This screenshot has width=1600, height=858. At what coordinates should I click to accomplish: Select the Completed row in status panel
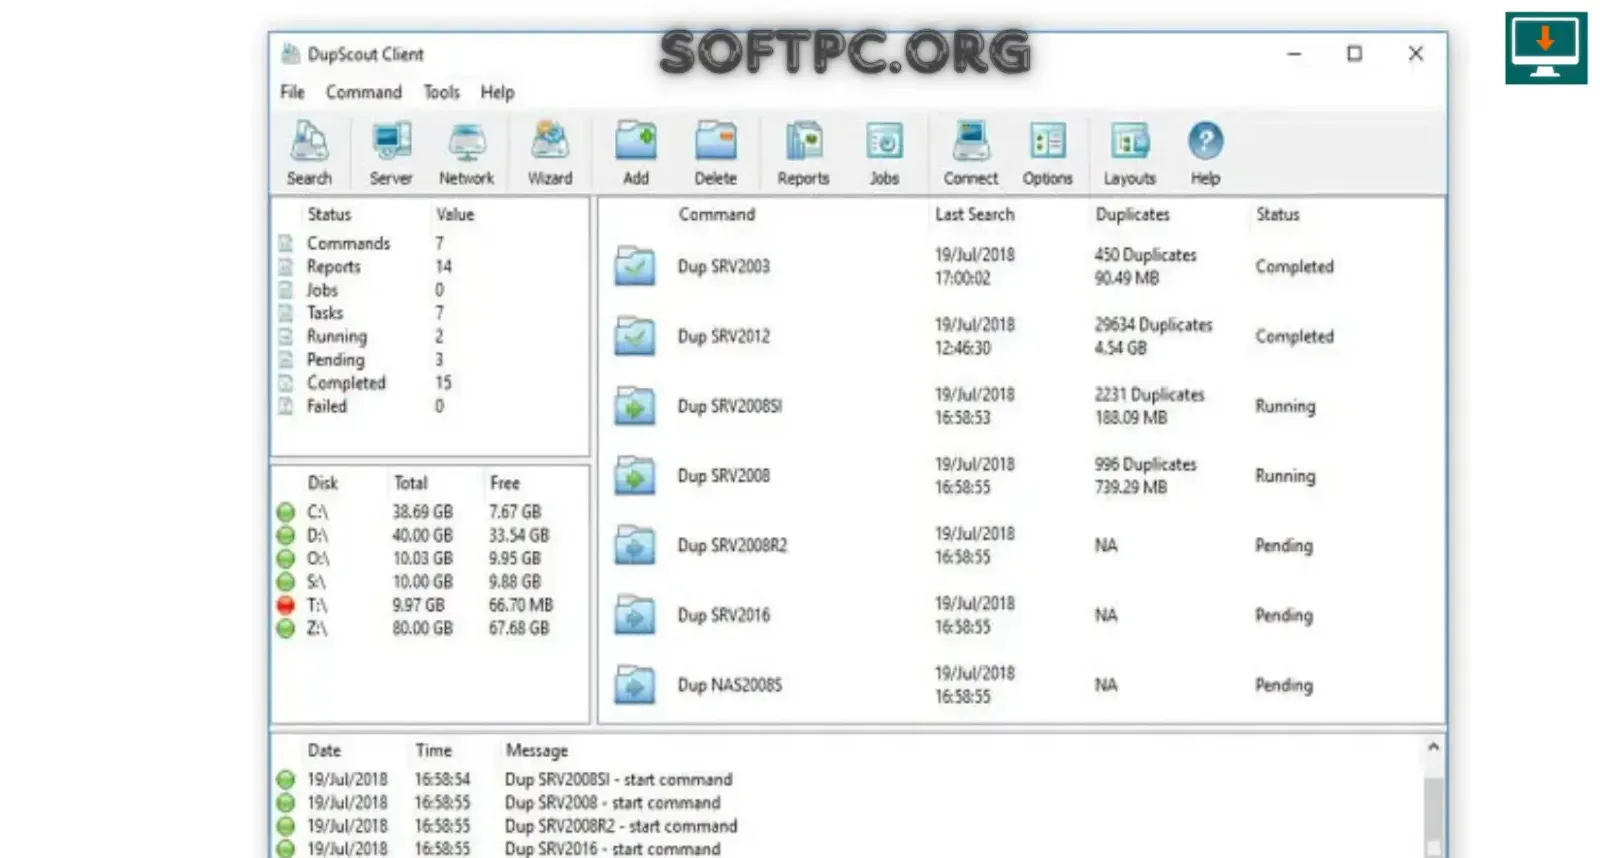[430, 383]
